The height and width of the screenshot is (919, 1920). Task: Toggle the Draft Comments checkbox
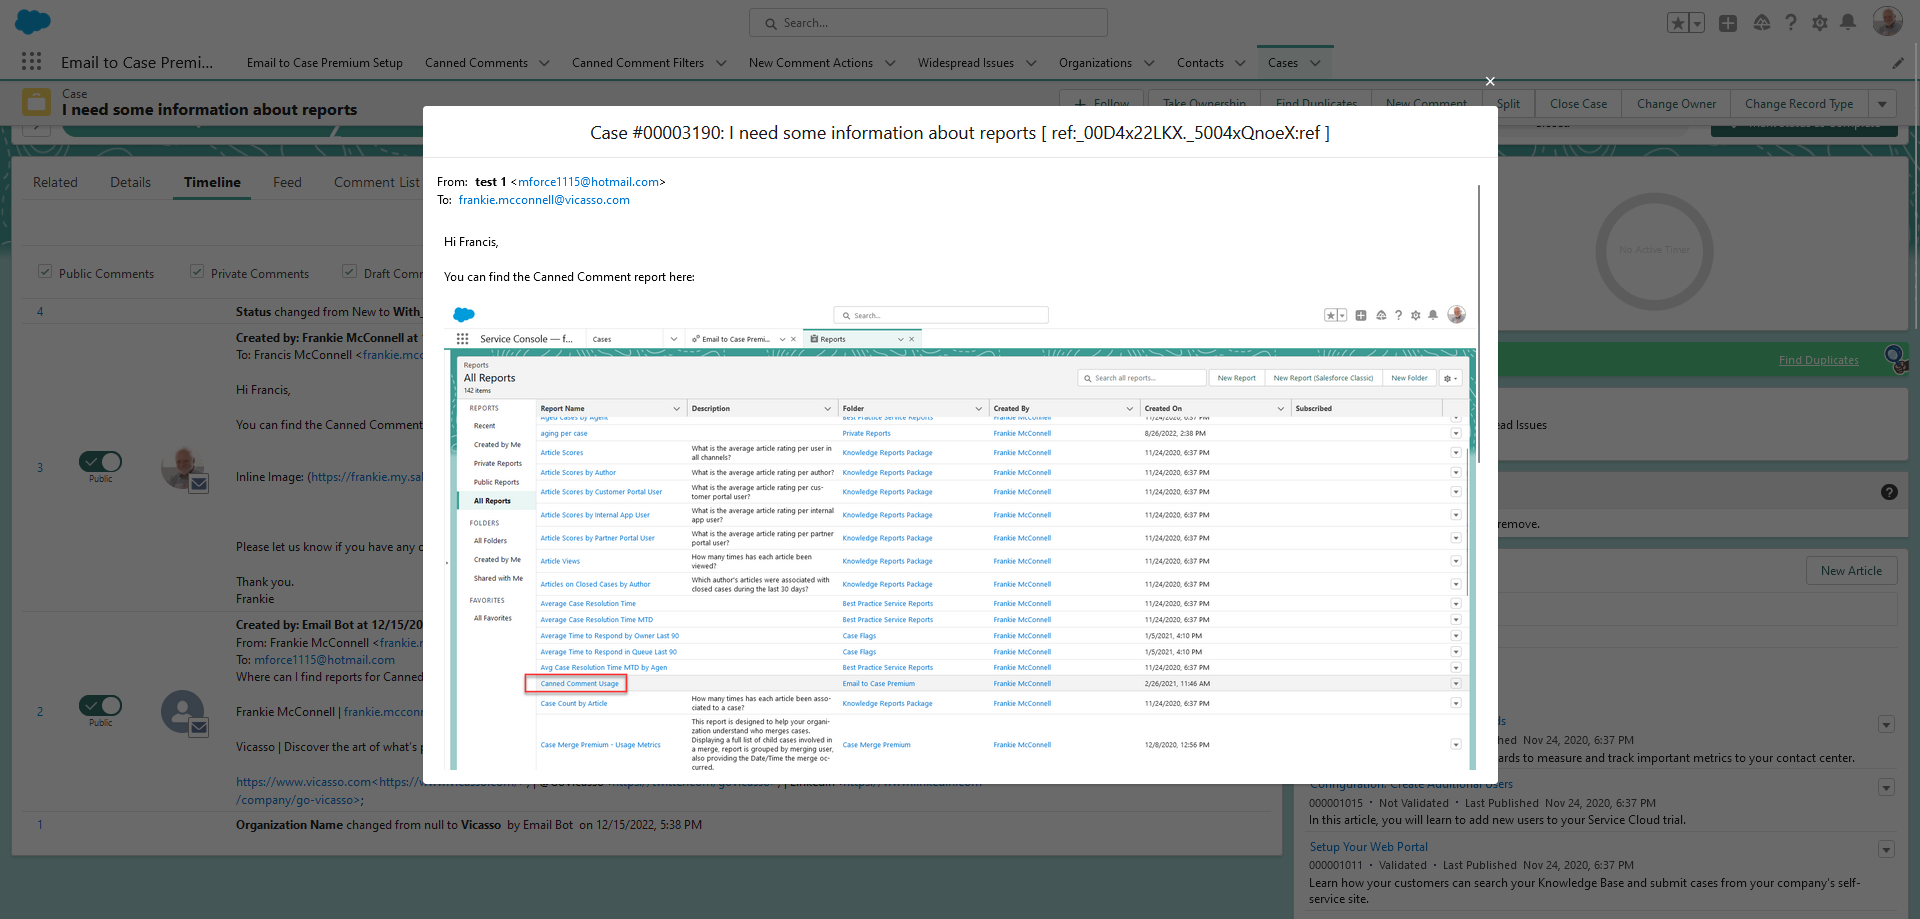(350, 272)
